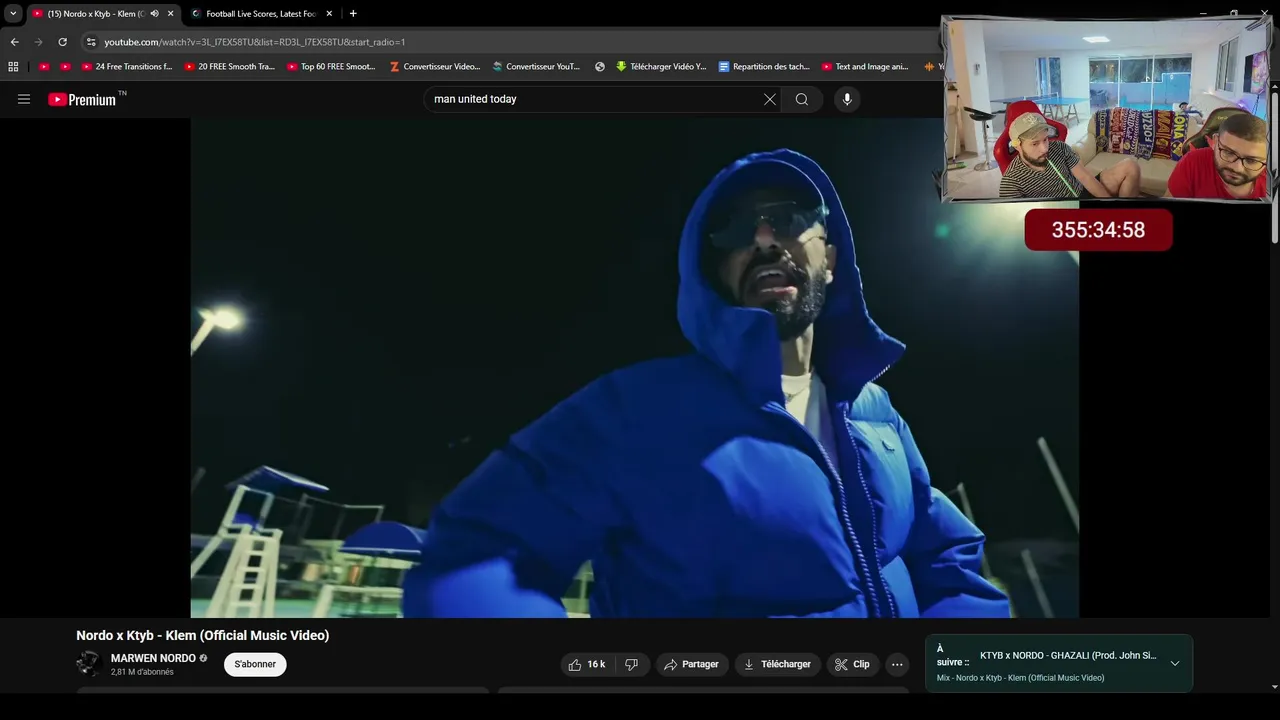Screen dimensions: 1280x720
Task: Like the video with thumbs up
Action: (587, 664)
